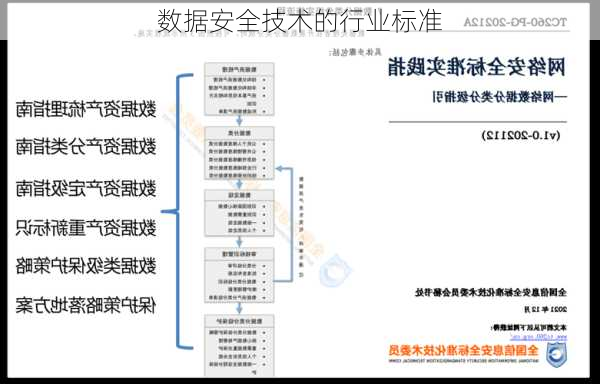
Task: Click the fourth flowchart box 审核标识管理
Action: click(239, 275)
